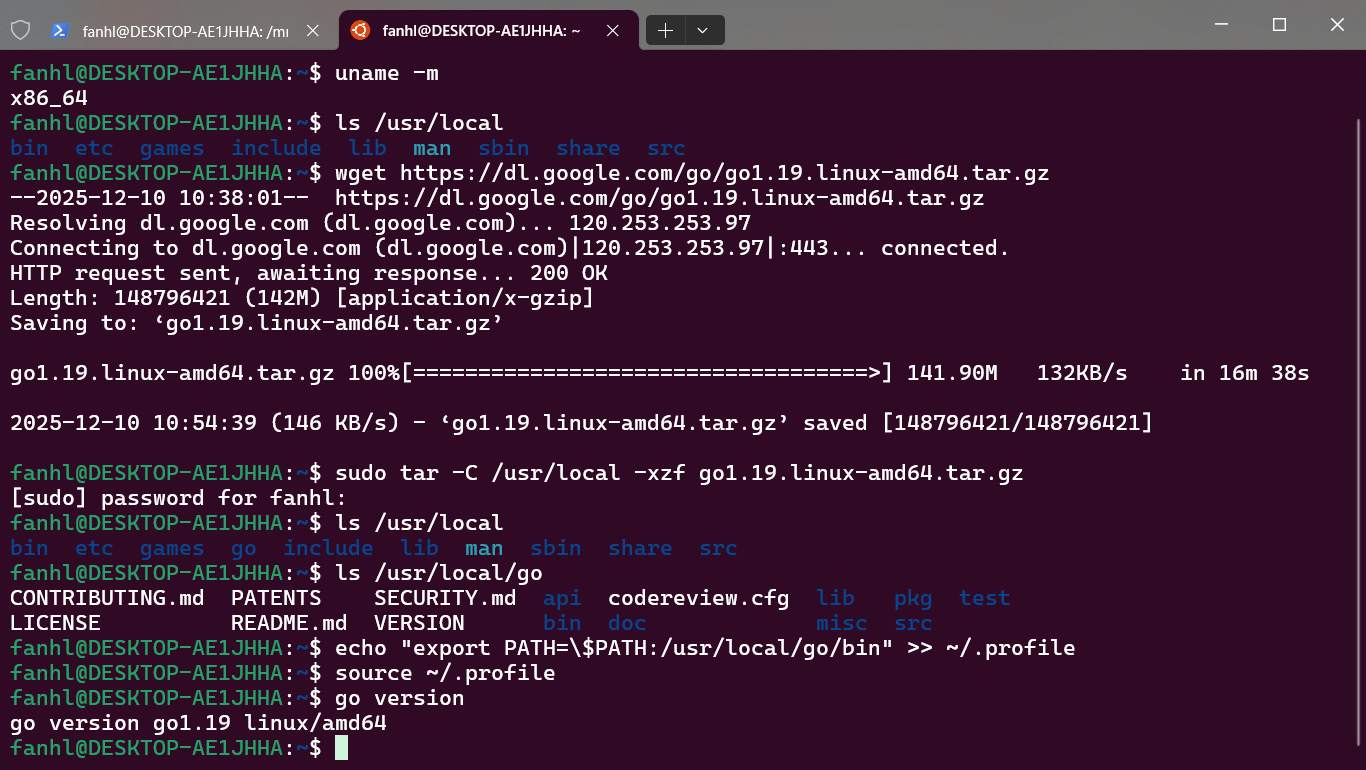Close the active Ubuntu home directory tab
The width and height of the screenshot is (1366, 770).
613,30
